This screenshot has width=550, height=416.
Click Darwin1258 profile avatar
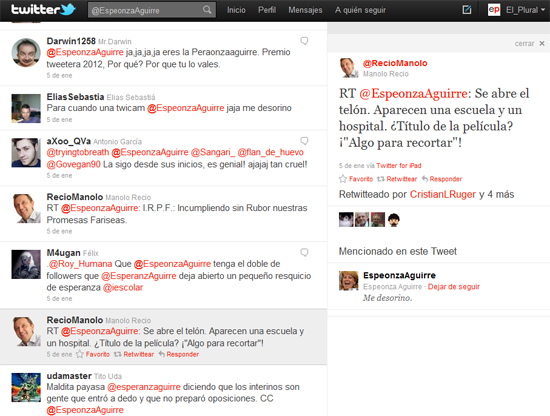26,53
